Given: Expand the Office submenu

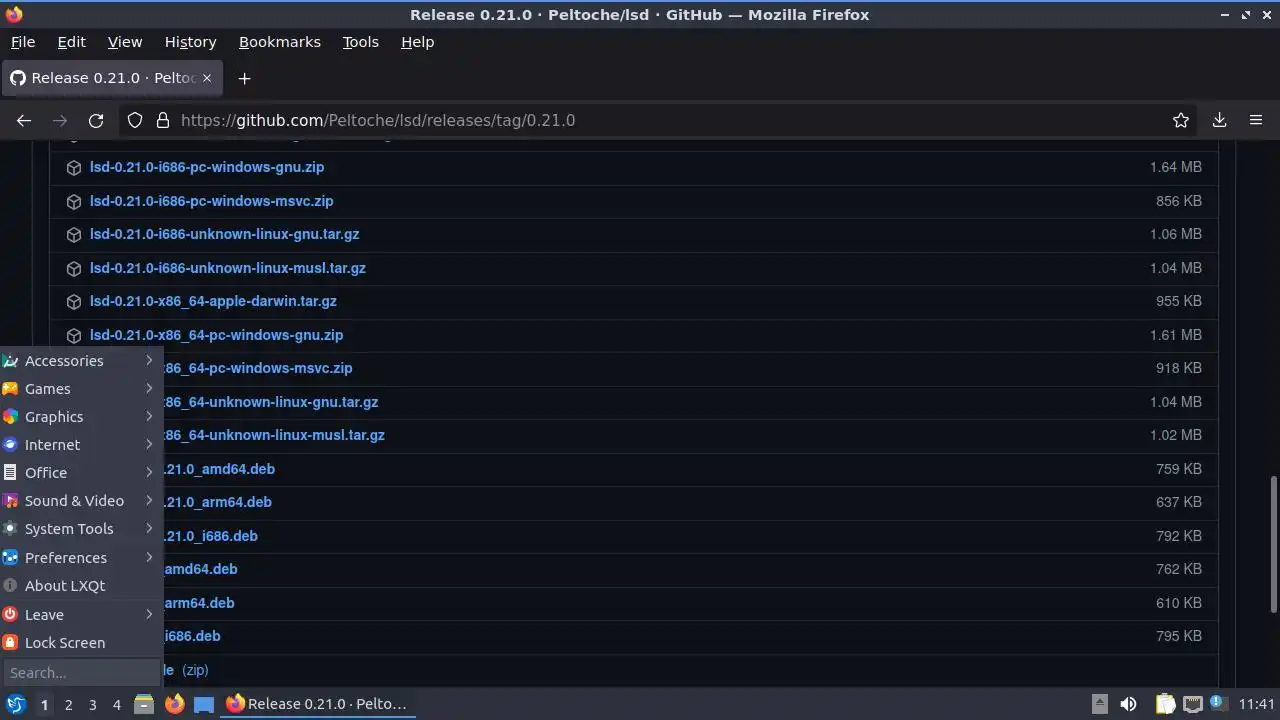Looking at the screenshot, I should [x=80, y=473].
